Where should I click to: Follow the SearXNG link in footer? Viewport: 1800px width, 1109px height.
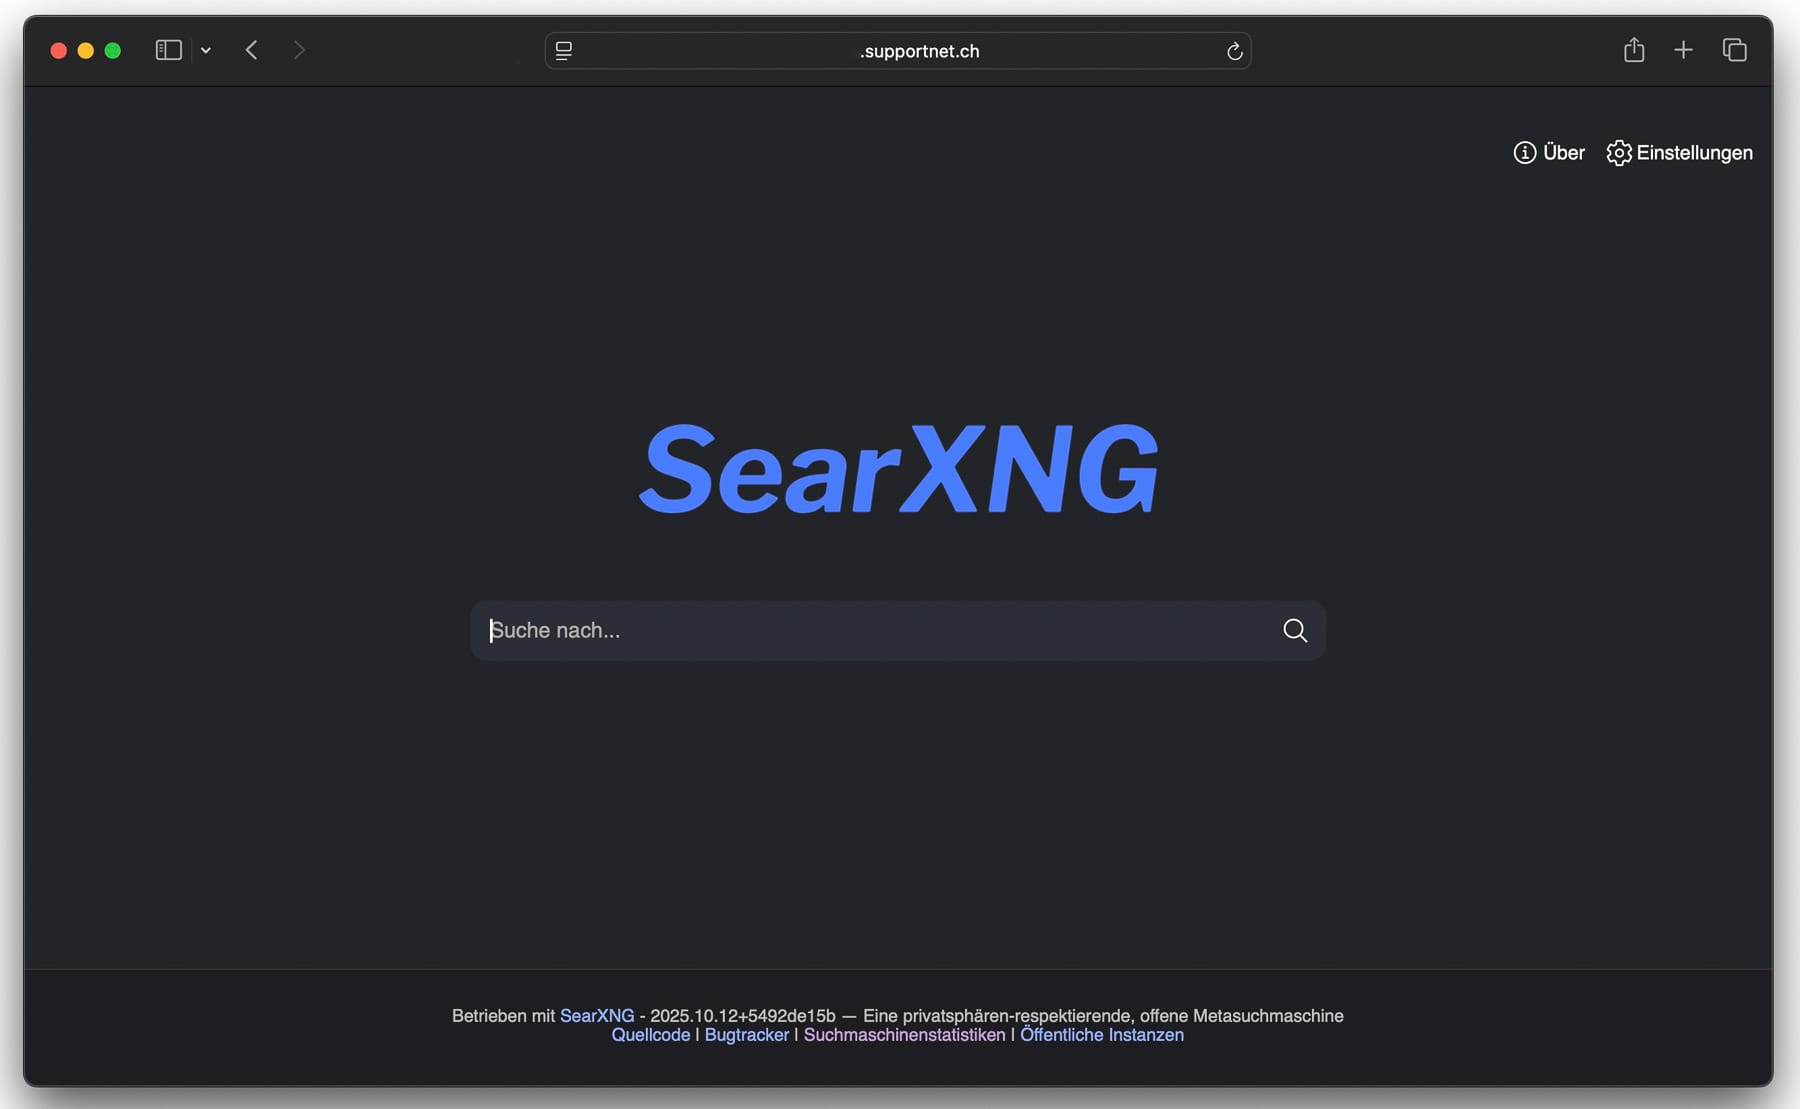pyautogui.click(x=596, y=1016)
